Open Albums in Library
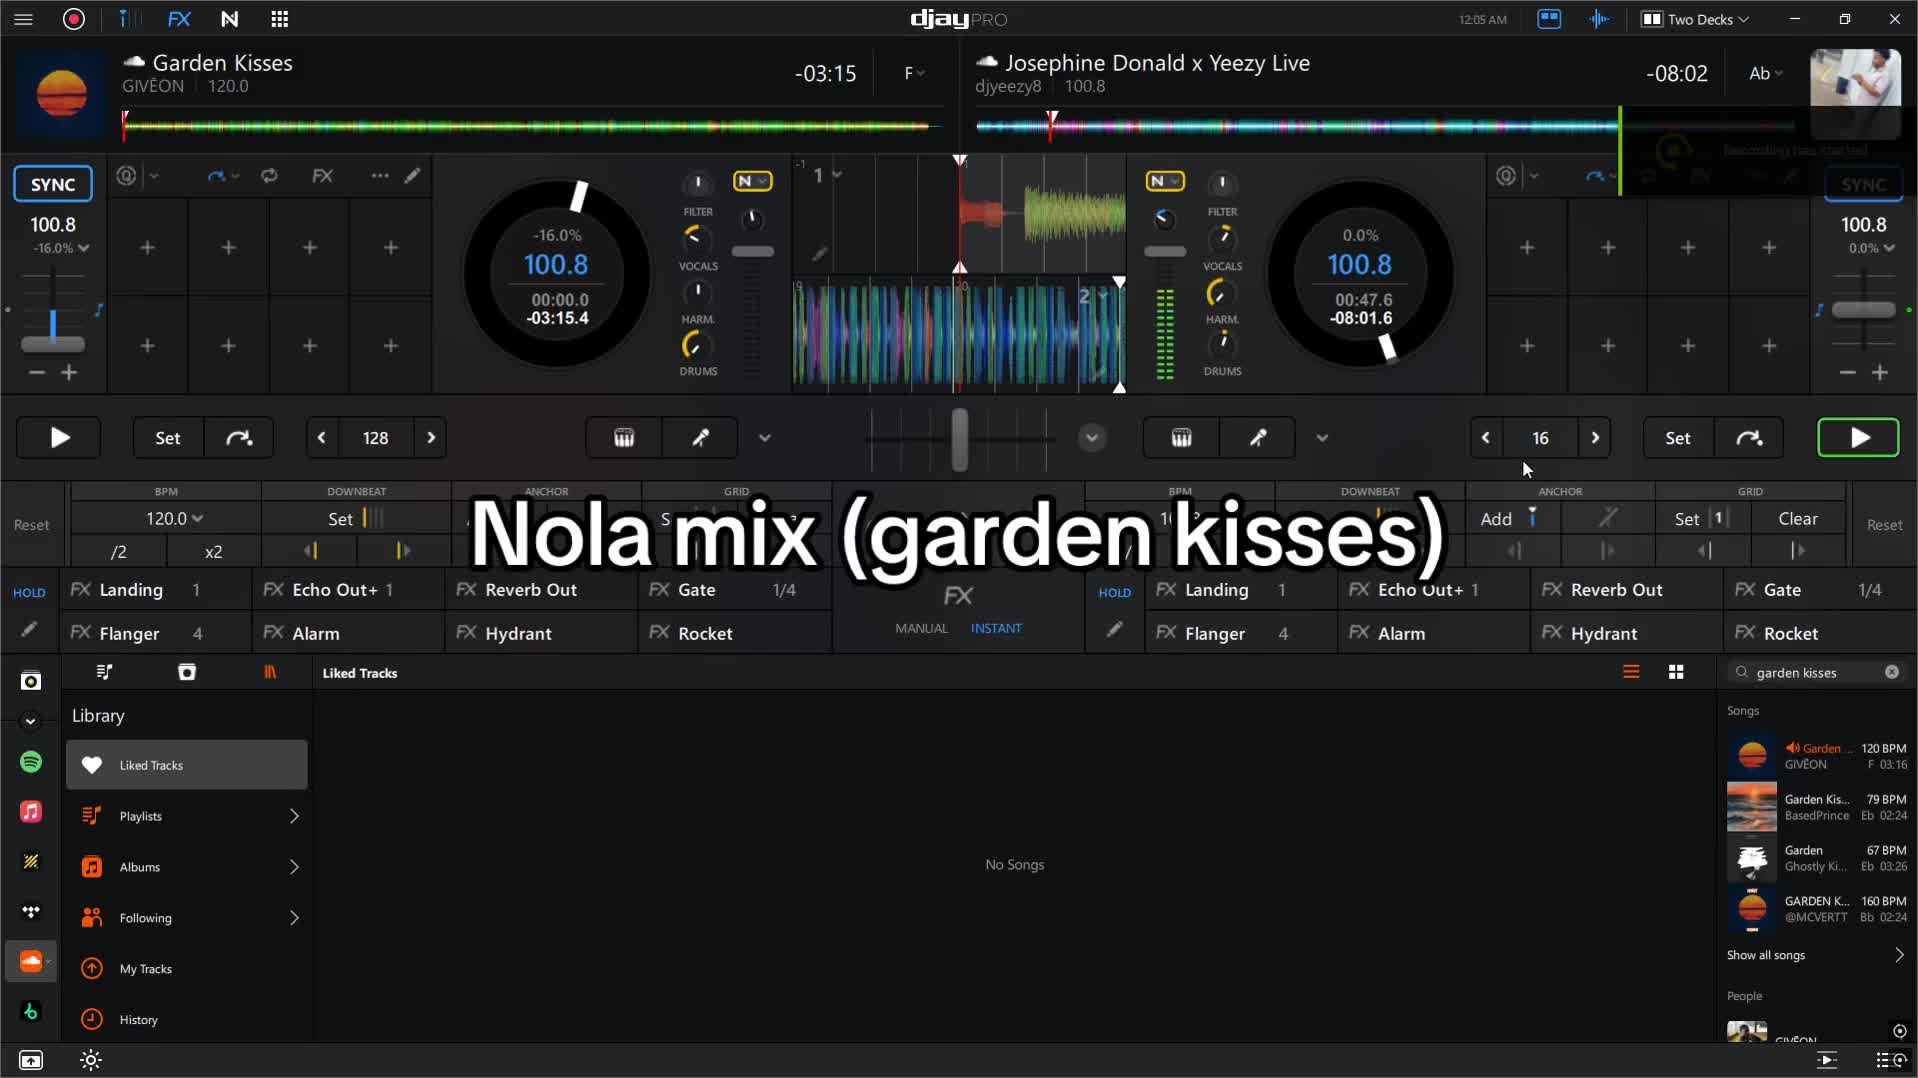 tap(187, 867)
